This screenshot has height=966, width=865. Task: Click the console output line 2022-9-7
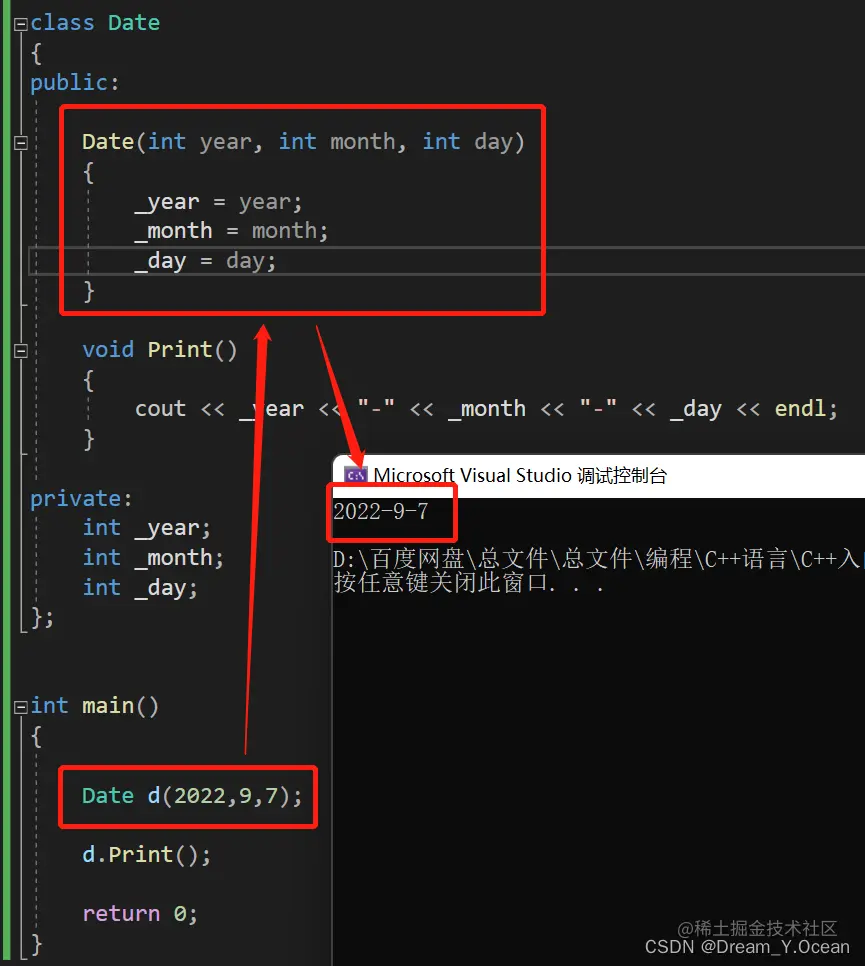(x=381, y=511)
